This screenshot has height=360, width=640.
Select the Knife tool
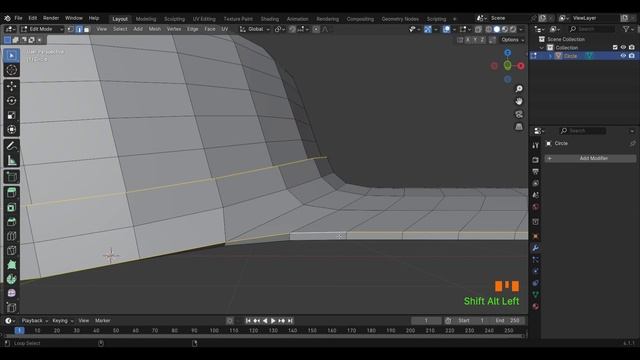click(x=11, y=250)
